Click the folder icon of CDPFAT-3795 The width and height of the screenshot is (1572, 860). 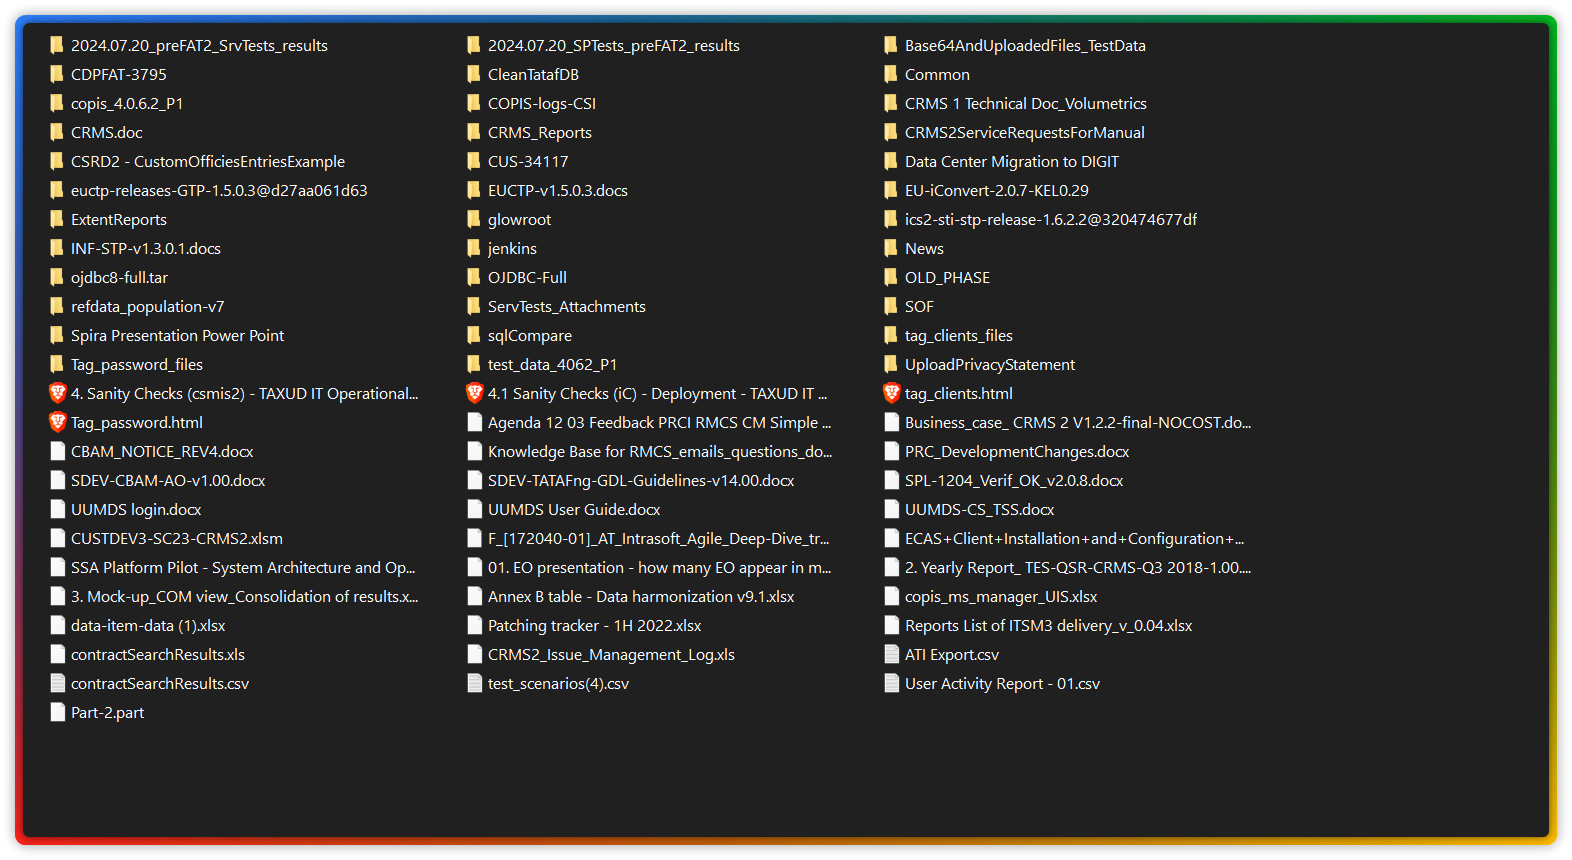[57, 74]
